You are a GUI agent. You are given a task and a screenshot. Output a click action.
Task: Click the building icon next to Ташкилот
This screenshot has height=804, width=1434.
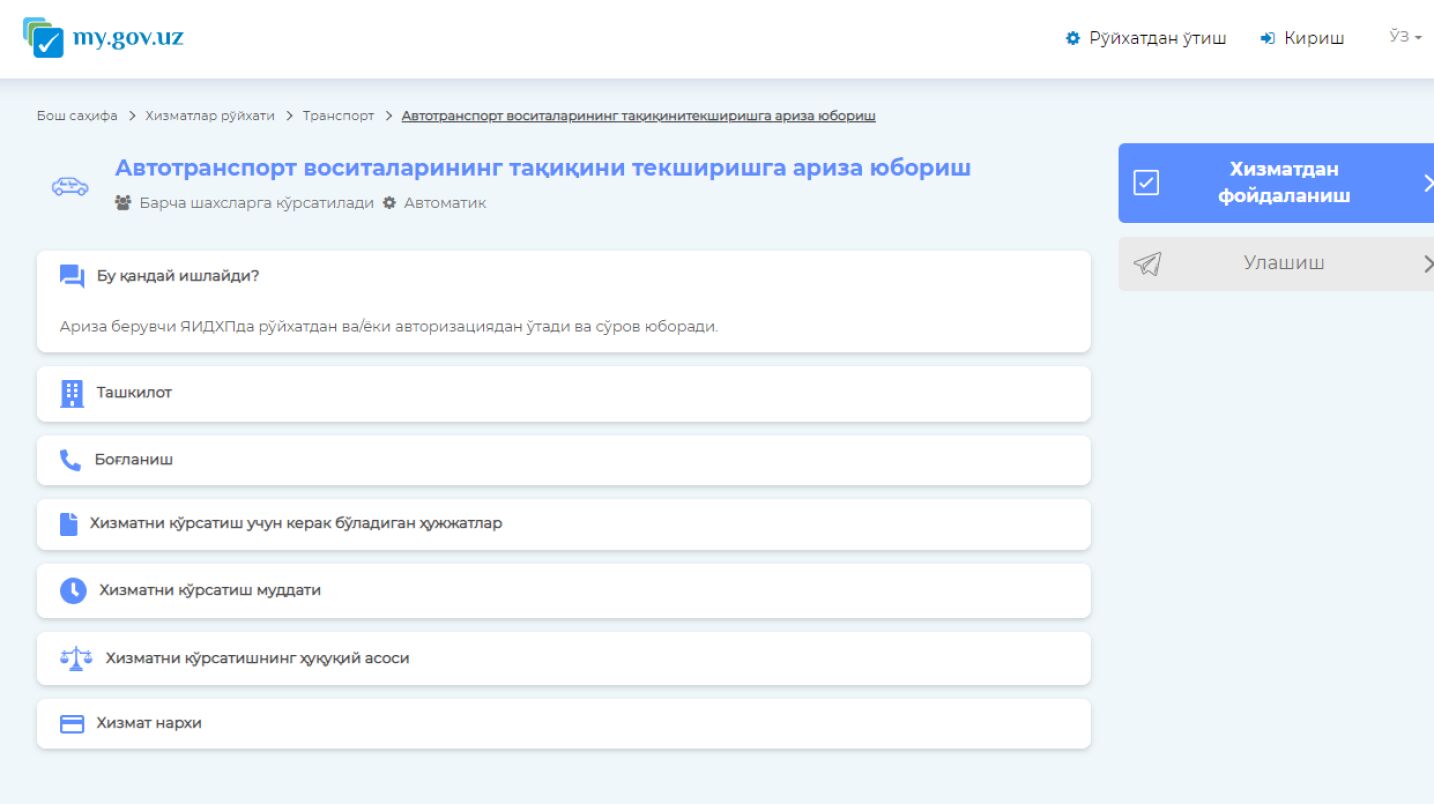(x=72, y=394)
